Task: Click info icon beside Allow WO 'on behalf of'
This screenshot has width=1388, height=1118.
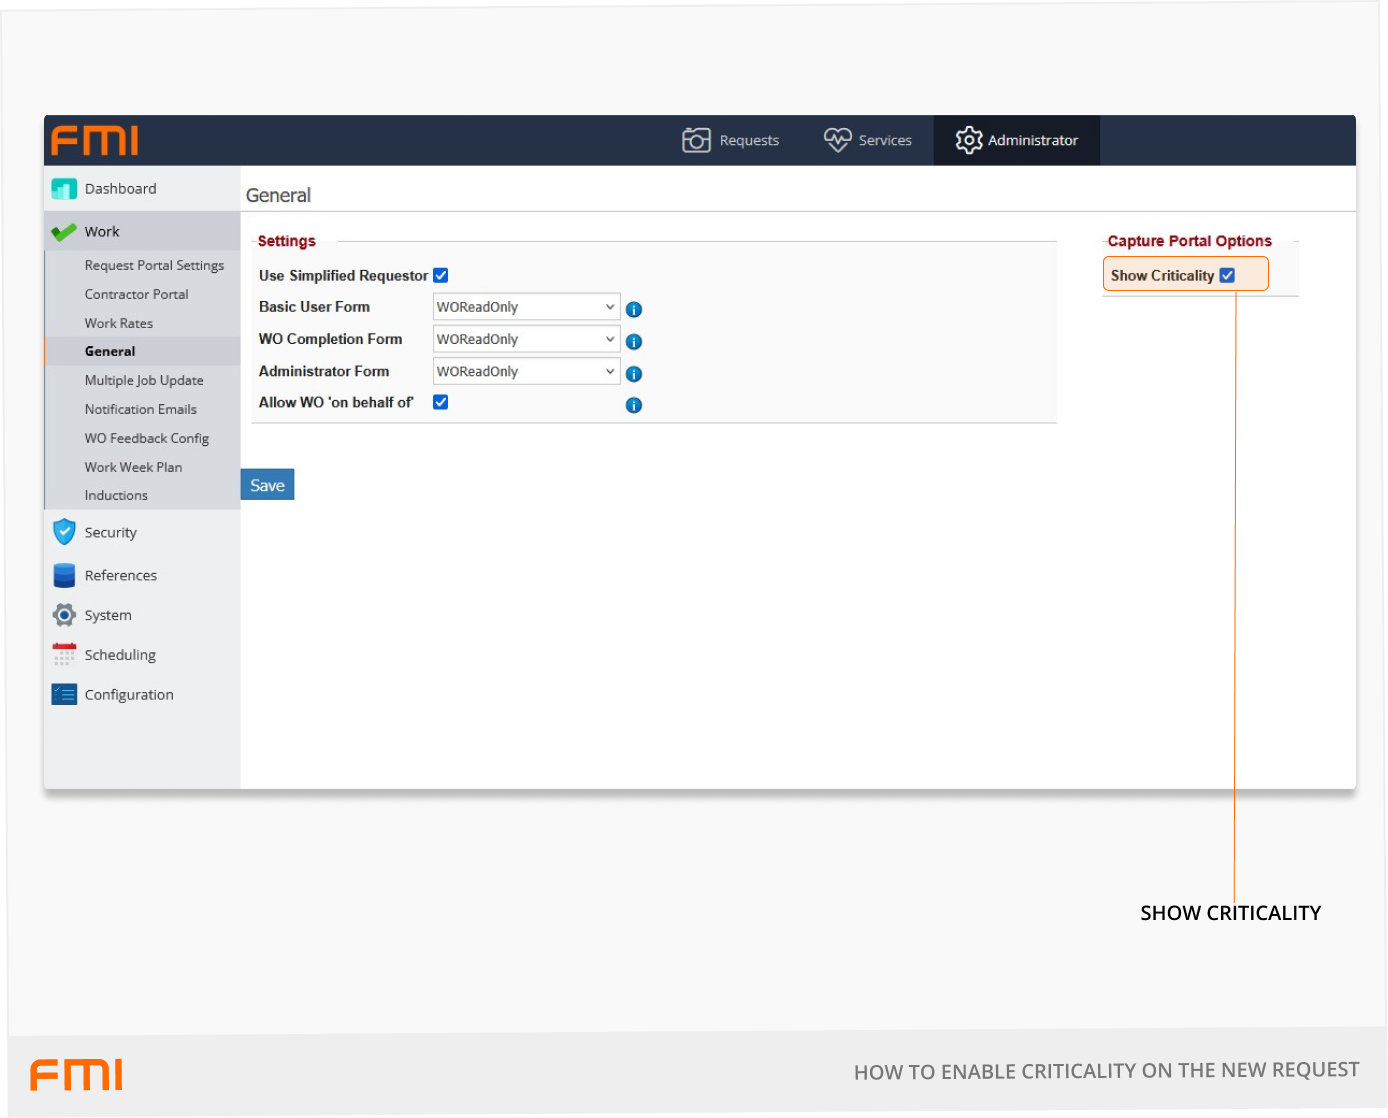Action: tap(633, 405)
